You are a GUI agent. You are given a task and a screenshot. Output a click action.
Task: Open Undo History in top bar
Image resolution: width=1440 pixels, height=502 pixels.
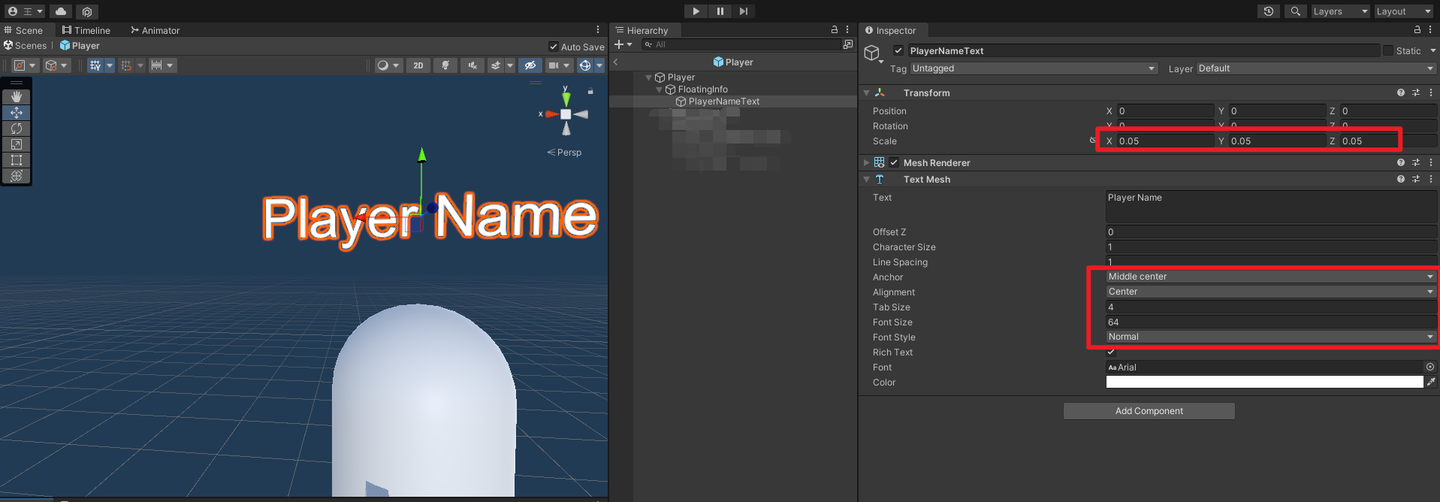coord(1269,11)
